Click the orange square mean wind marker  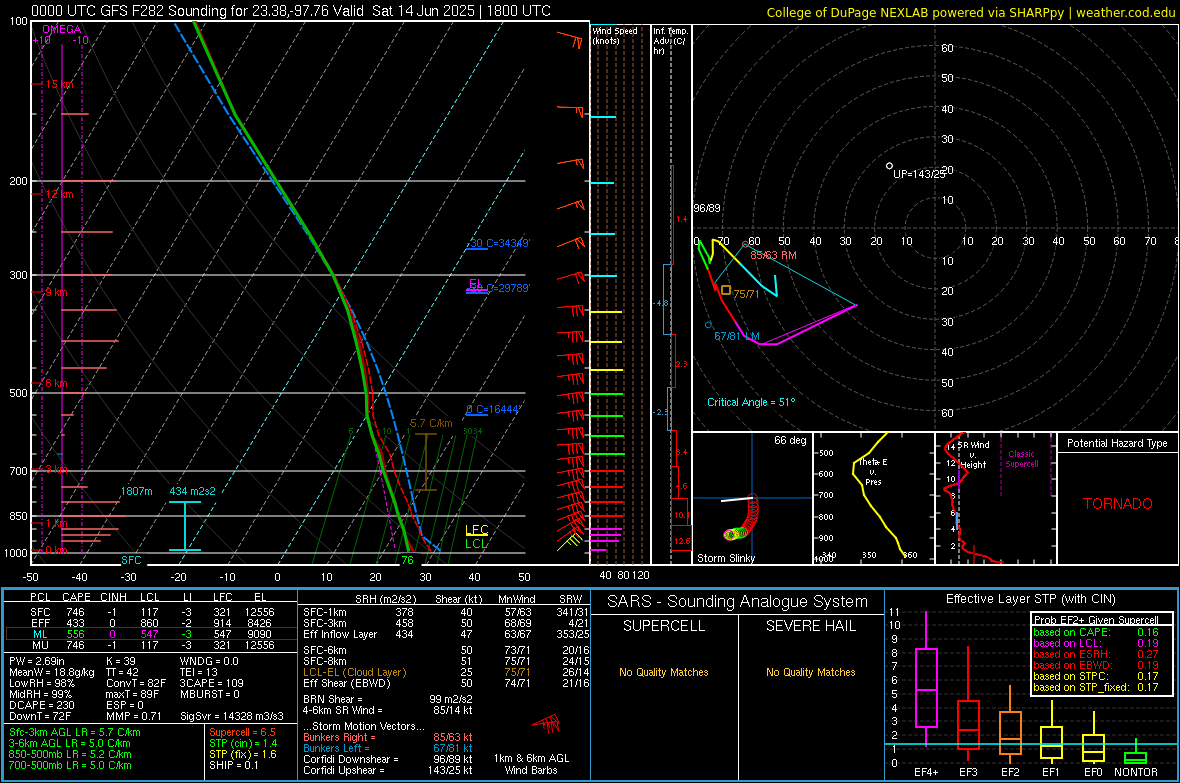click(725, 290)
